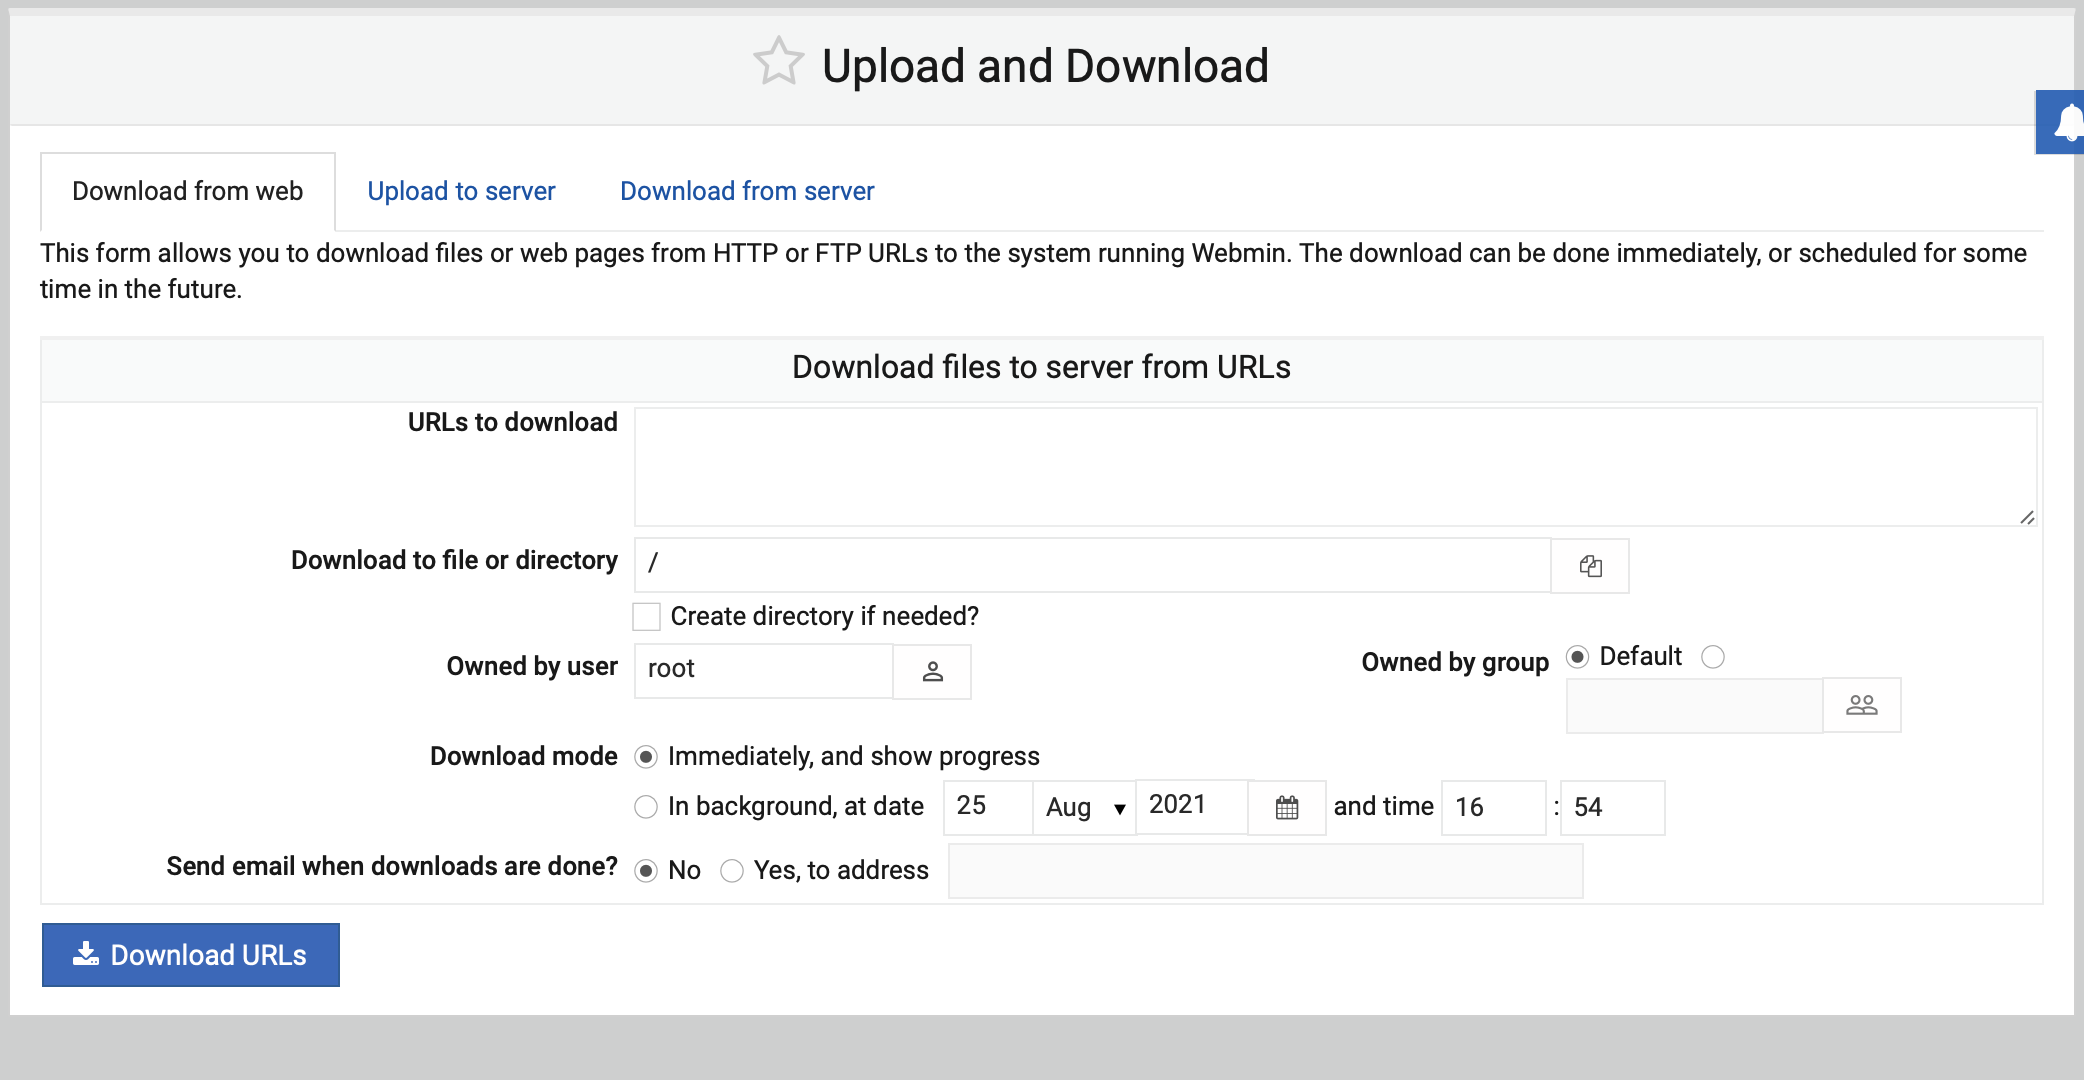Open the group selector icon

click(1861, 706)
